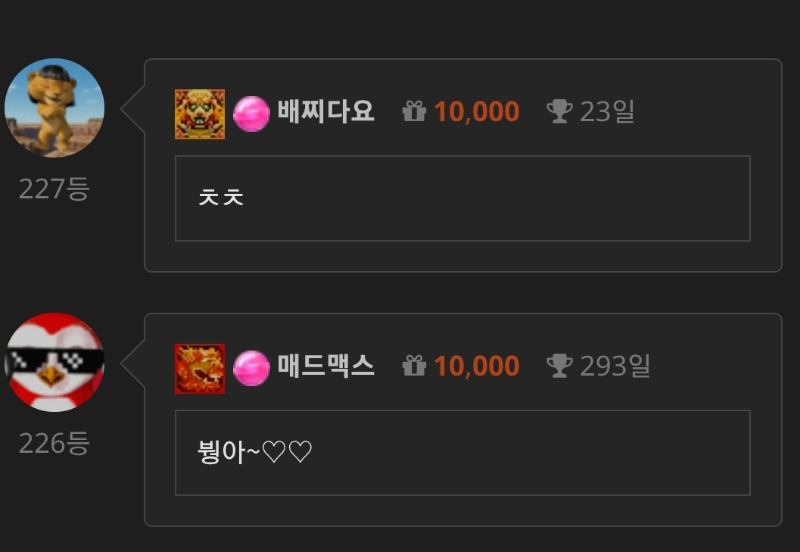Click the trophy icon beside 23일

559,111
